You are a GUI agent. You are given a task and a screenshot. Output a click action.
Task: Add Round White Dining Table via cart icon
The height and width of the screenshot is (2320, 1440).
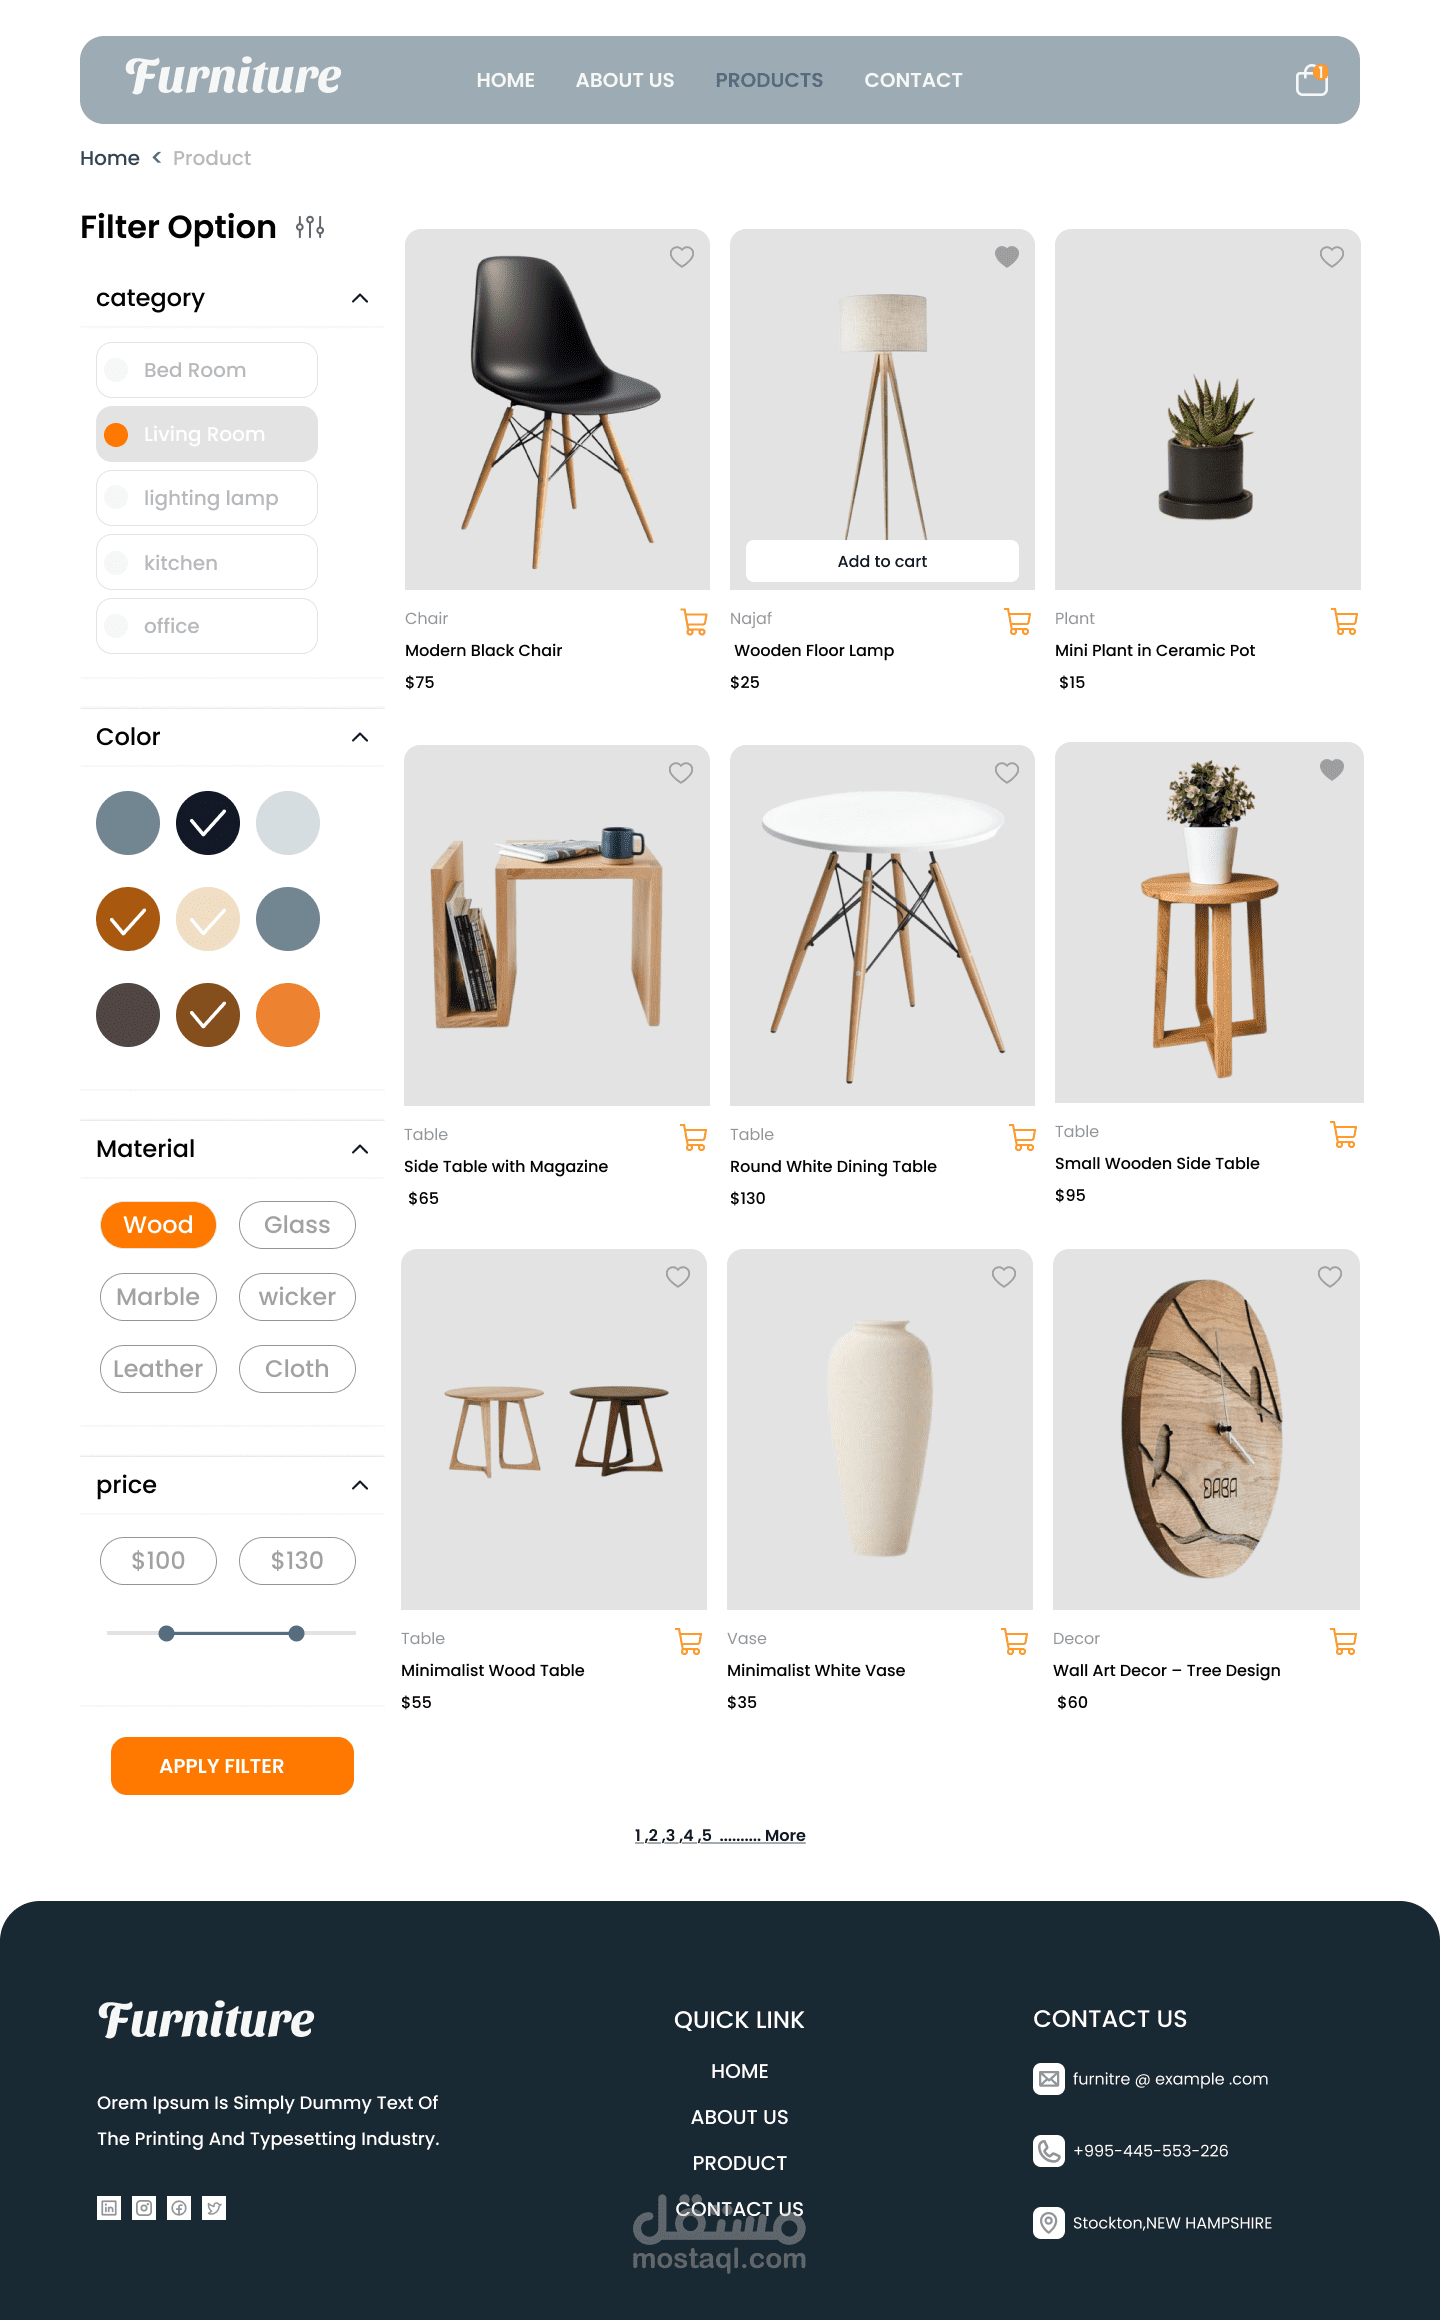(x=1022, y=1137)
